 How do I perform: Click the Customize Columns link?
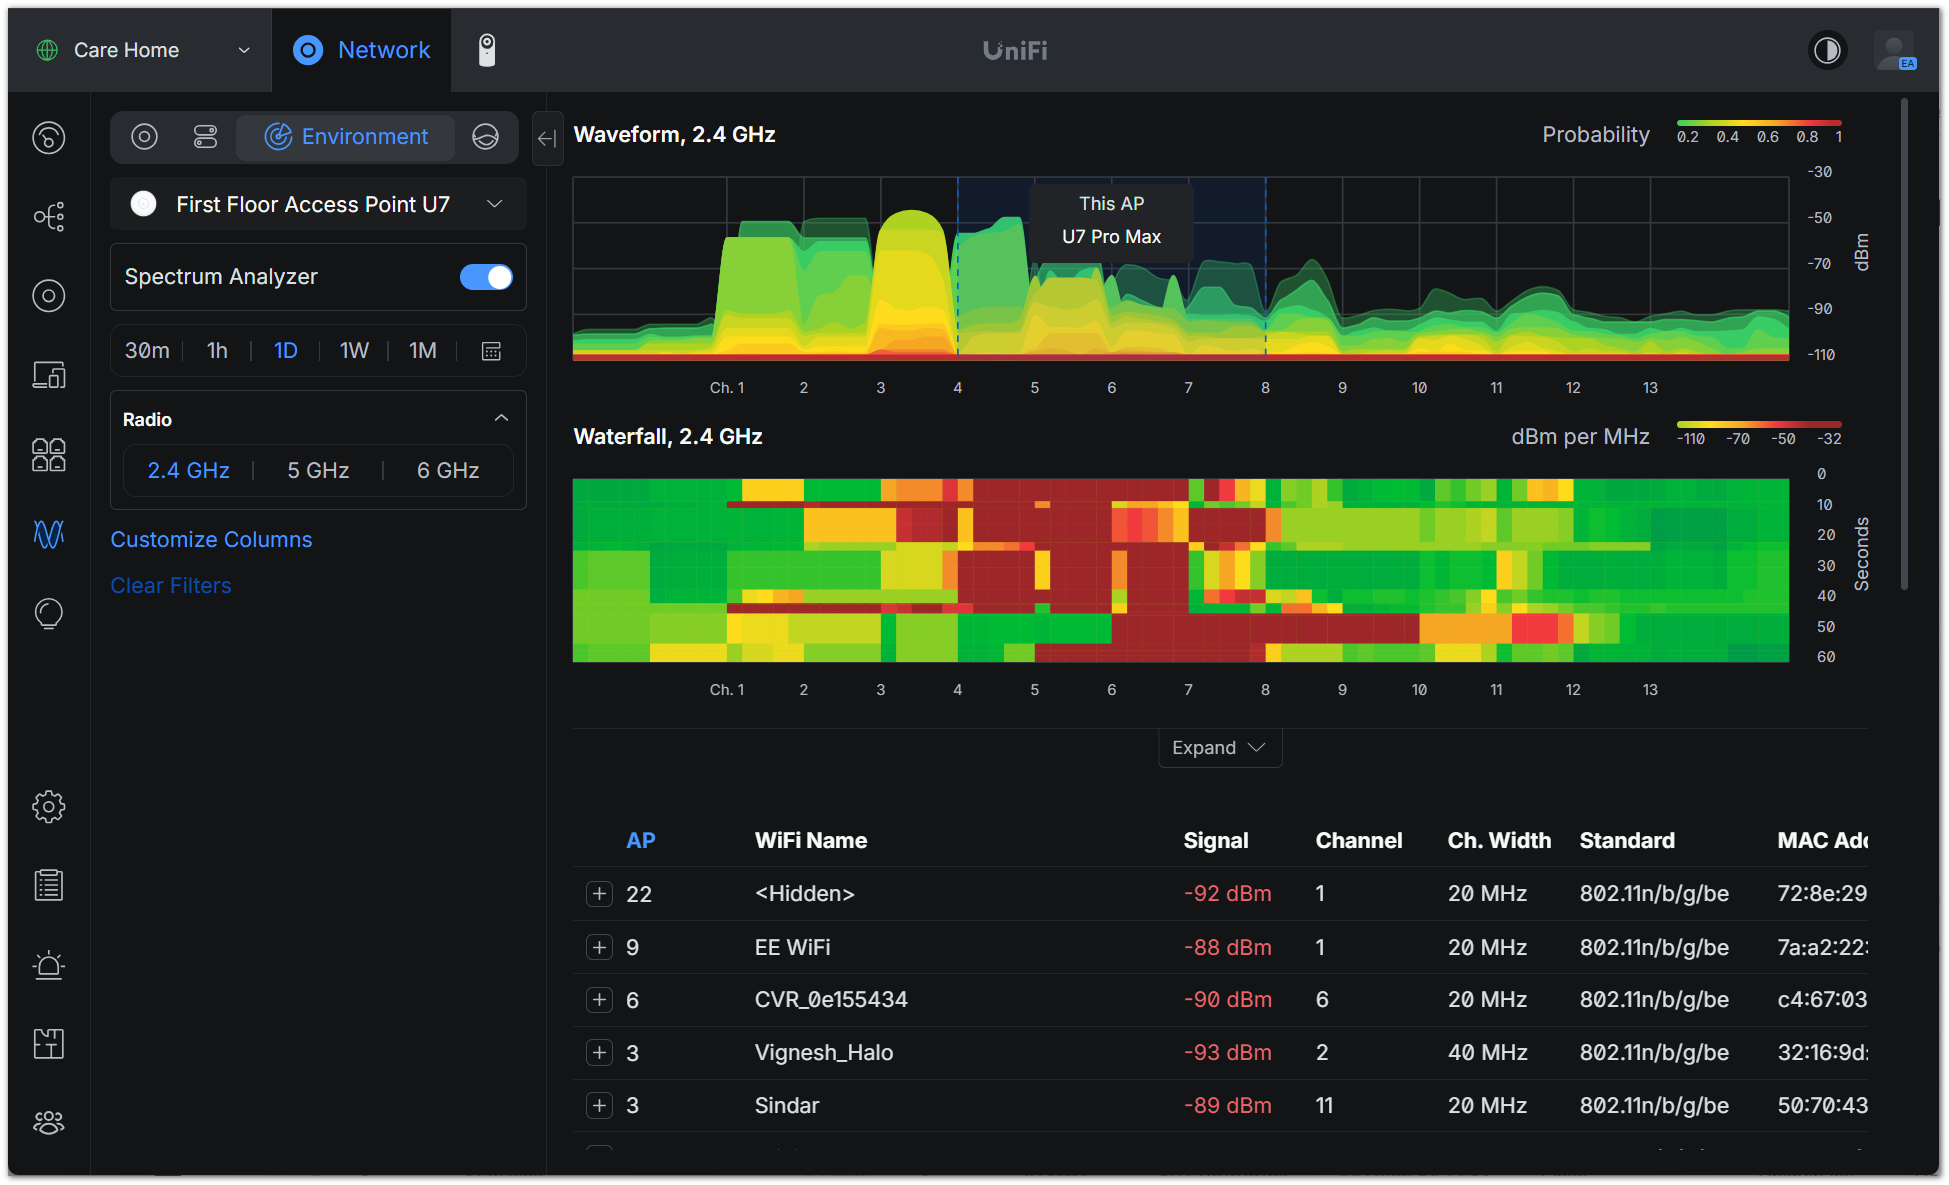pyautogui.click(x=211, y=540)
